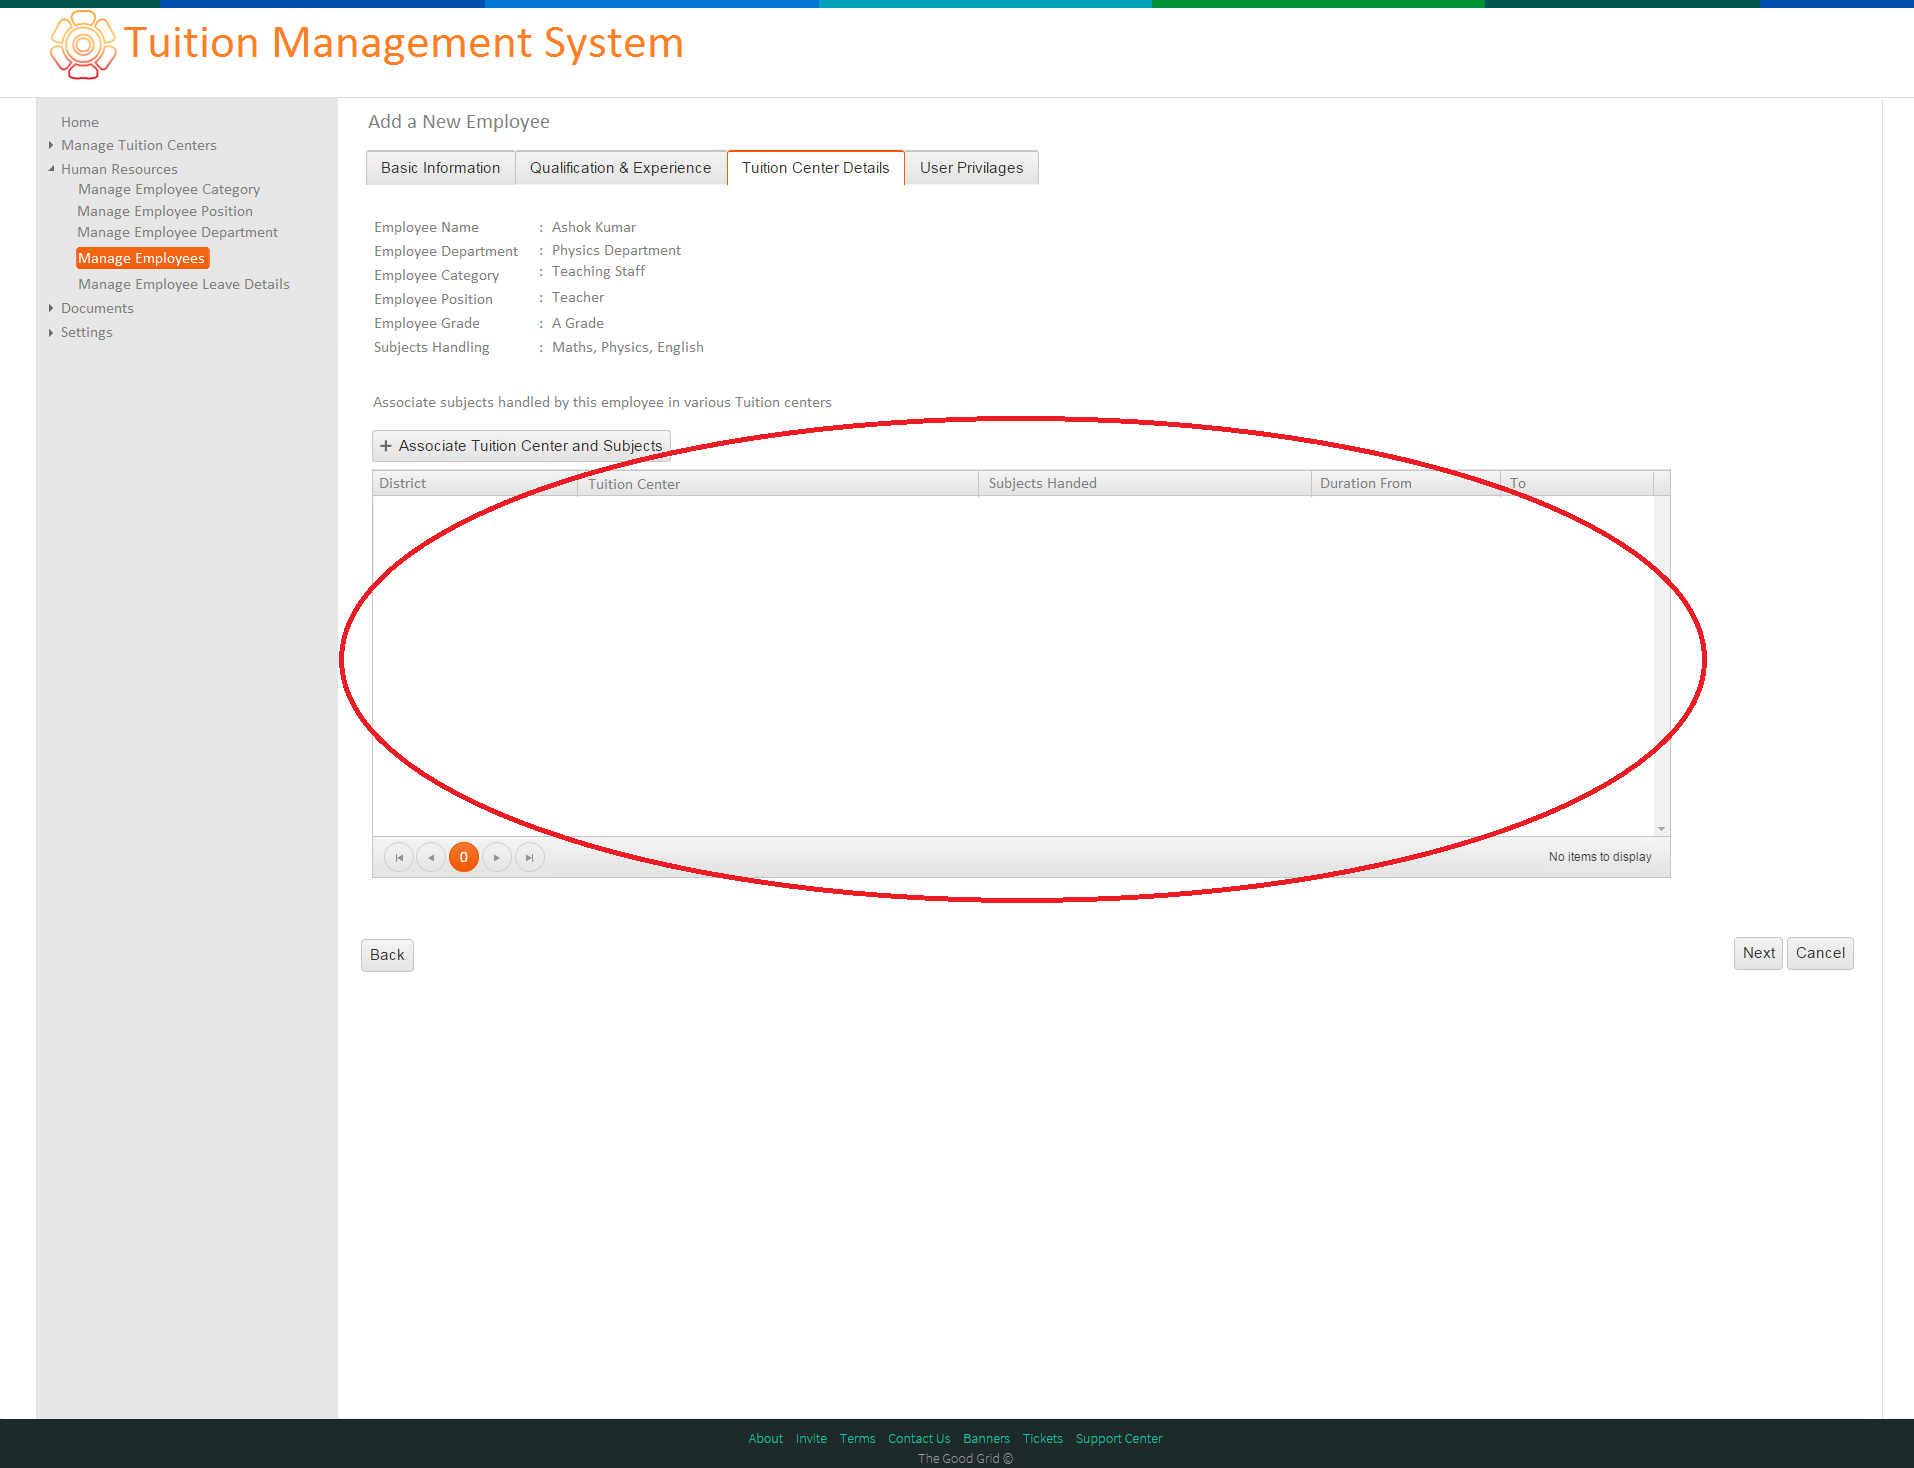1914x1468 pixels.
Task: Expand Manage Tuition Centers menu arrow
Action: click(51, 145)
